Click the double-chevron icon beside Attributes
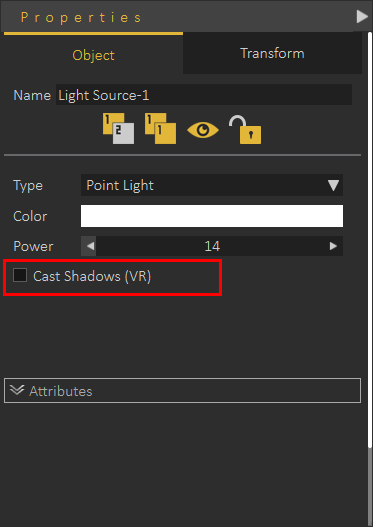 (x=17, y=390)
